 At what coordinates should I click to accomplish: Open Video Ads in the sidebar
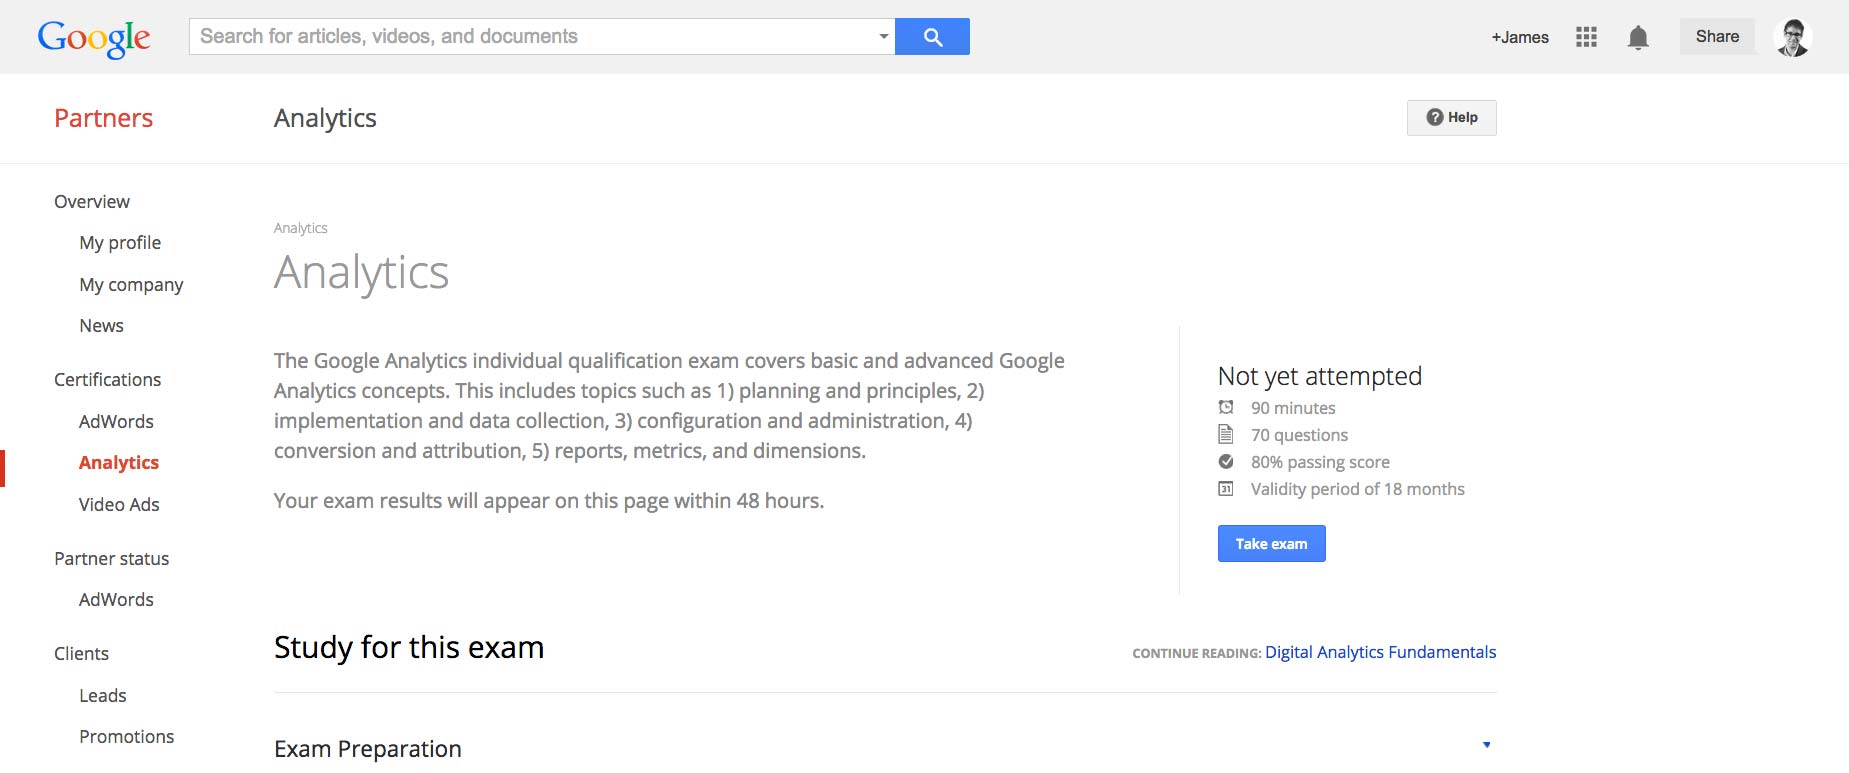click(x=119, y=504)
